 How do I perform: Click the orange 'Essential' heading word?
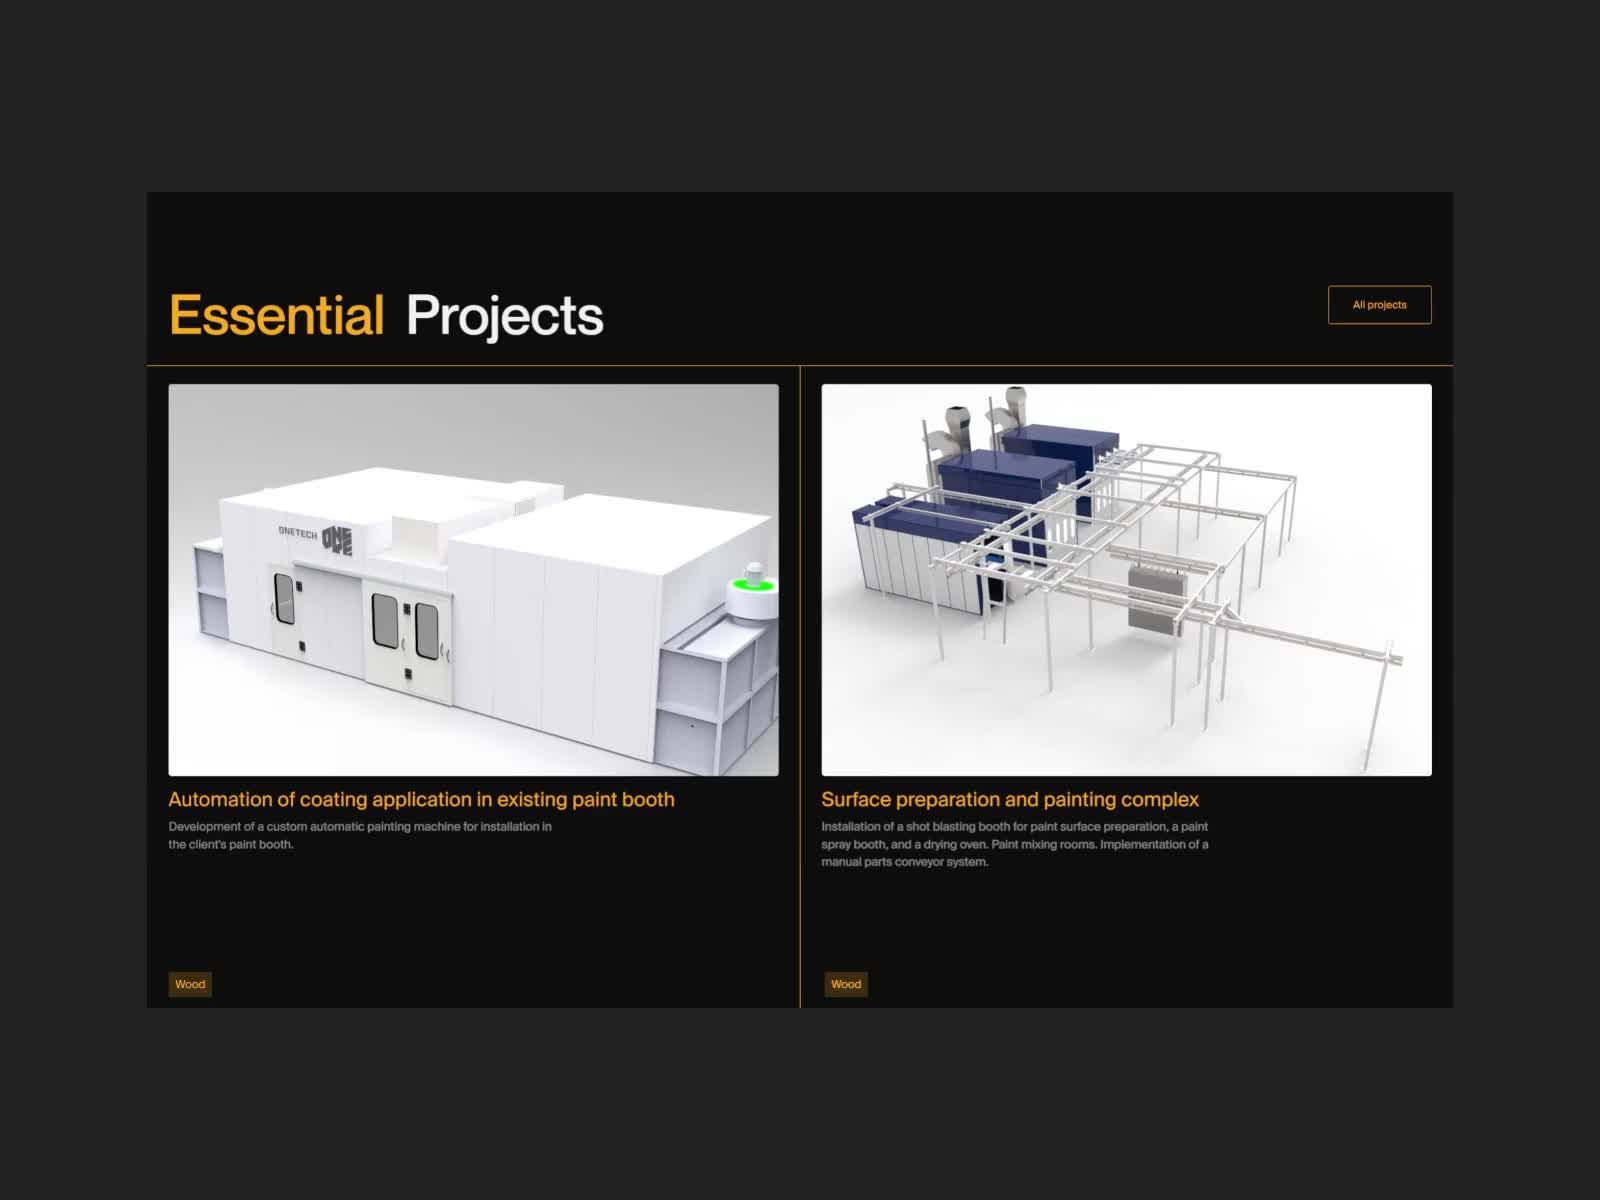coord(277,316)
